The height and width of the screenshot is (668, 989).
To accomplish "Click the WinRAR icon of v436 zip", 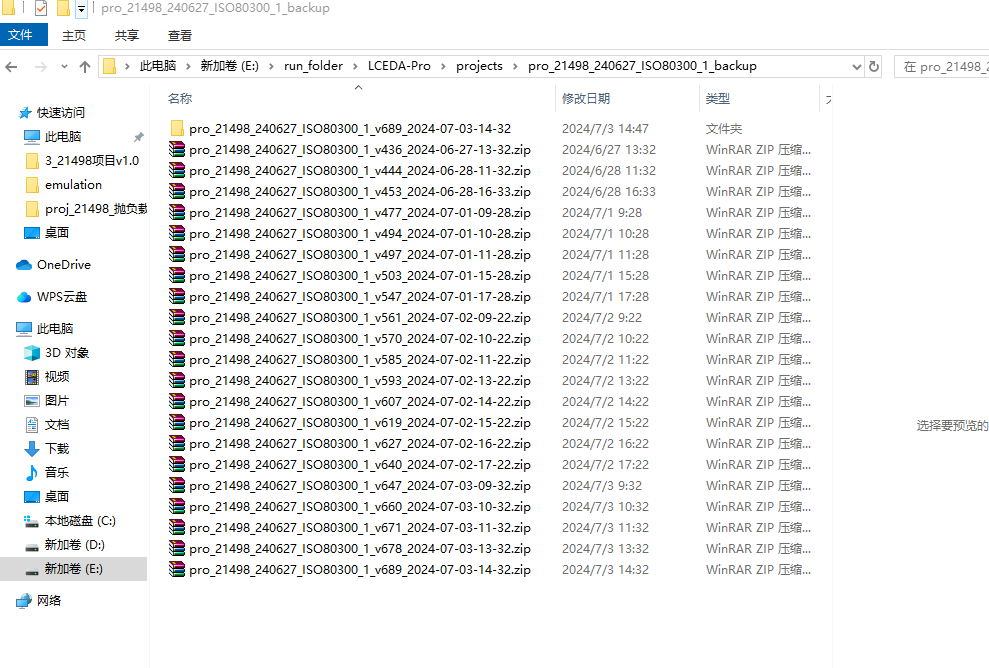I will point(177,149).
